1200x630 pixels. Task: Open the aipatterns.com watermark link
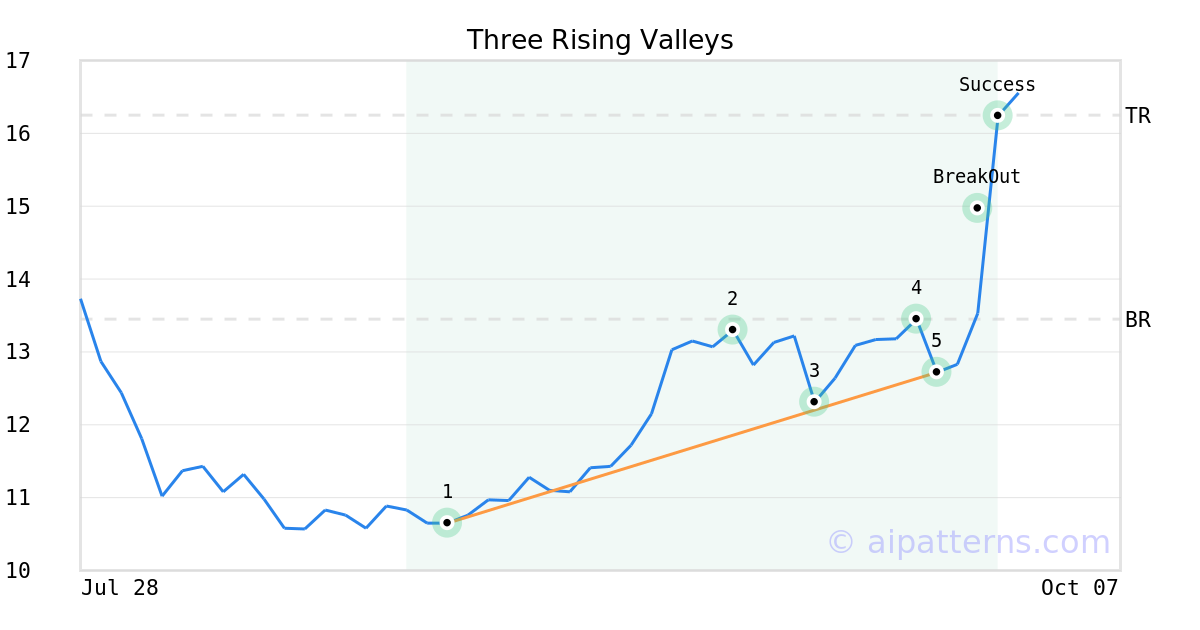[968, 542]
